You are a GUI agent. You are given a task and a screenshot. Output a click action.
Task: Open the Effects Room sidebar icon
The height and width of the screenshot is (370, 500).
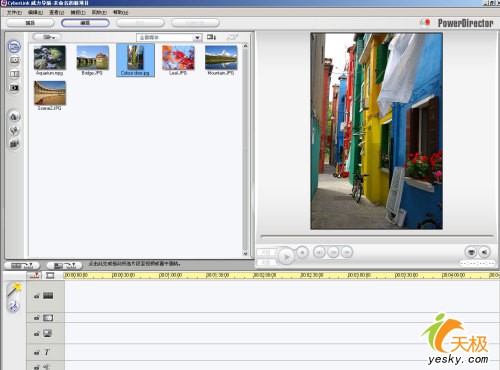pos(14,60)
